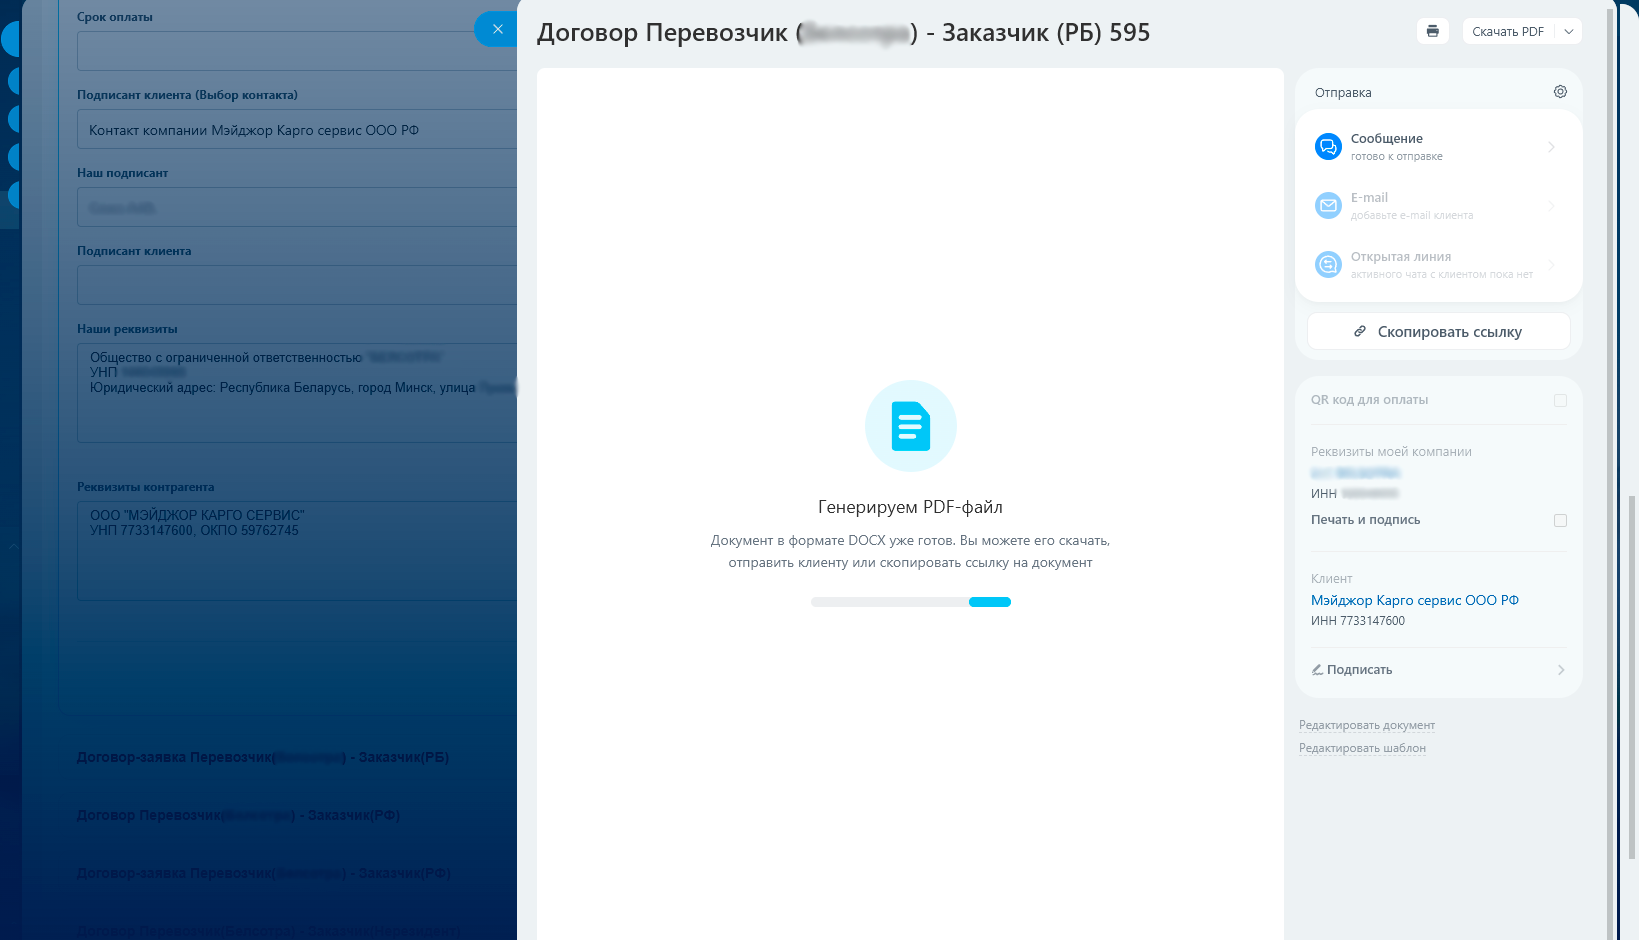
Task: Click the blue document file icon
Action: click(x=911, y=426)
